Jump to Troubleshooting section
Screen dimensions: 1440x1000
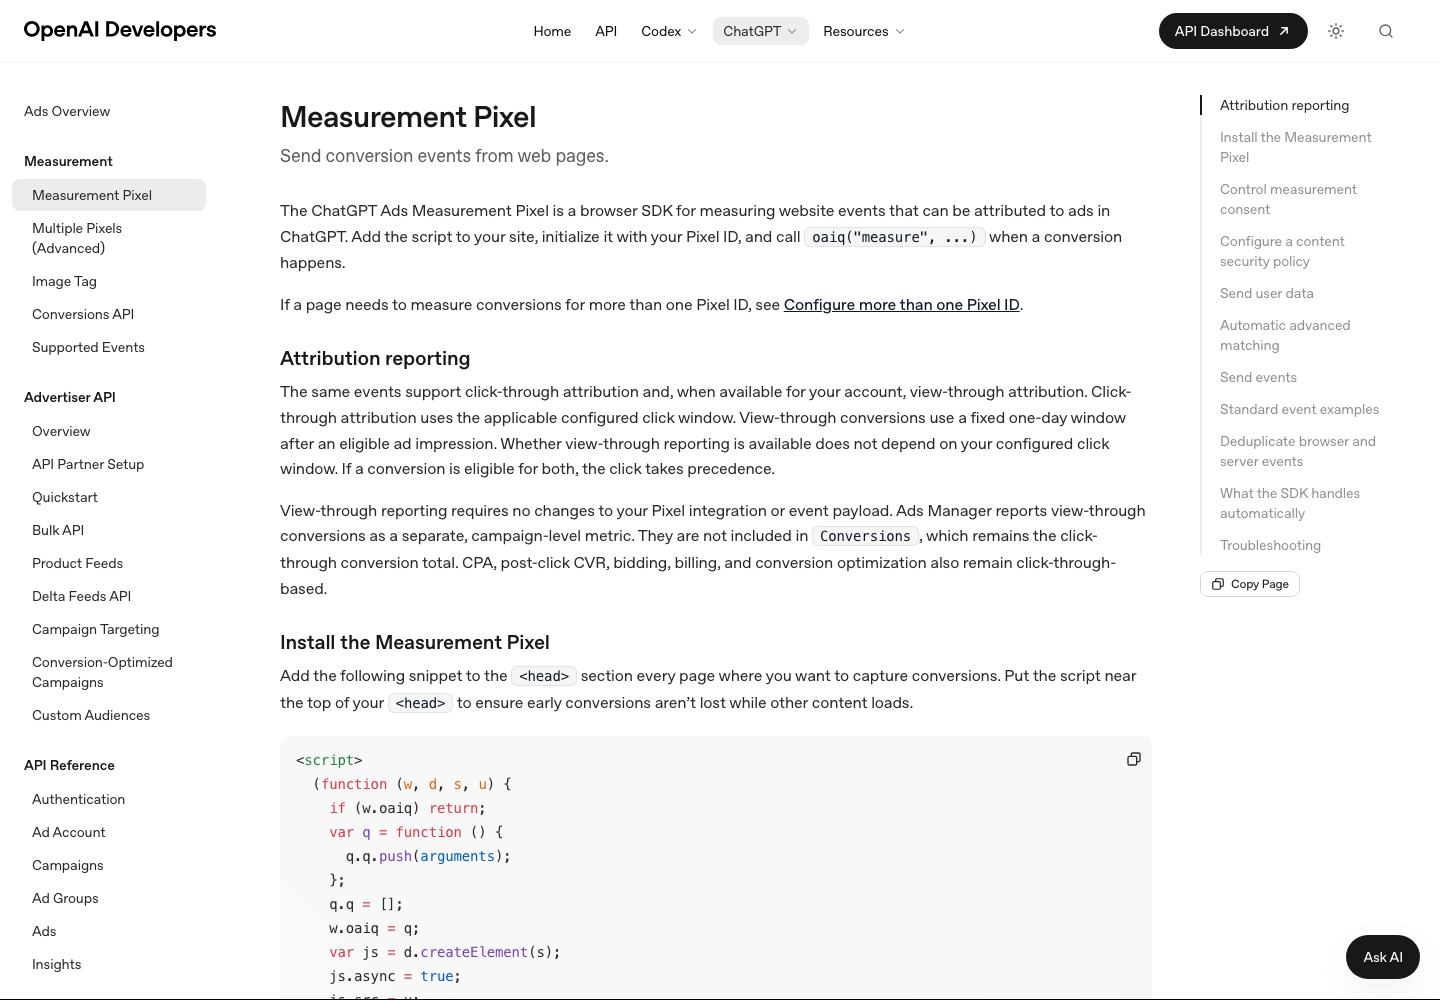[1270, 545]
